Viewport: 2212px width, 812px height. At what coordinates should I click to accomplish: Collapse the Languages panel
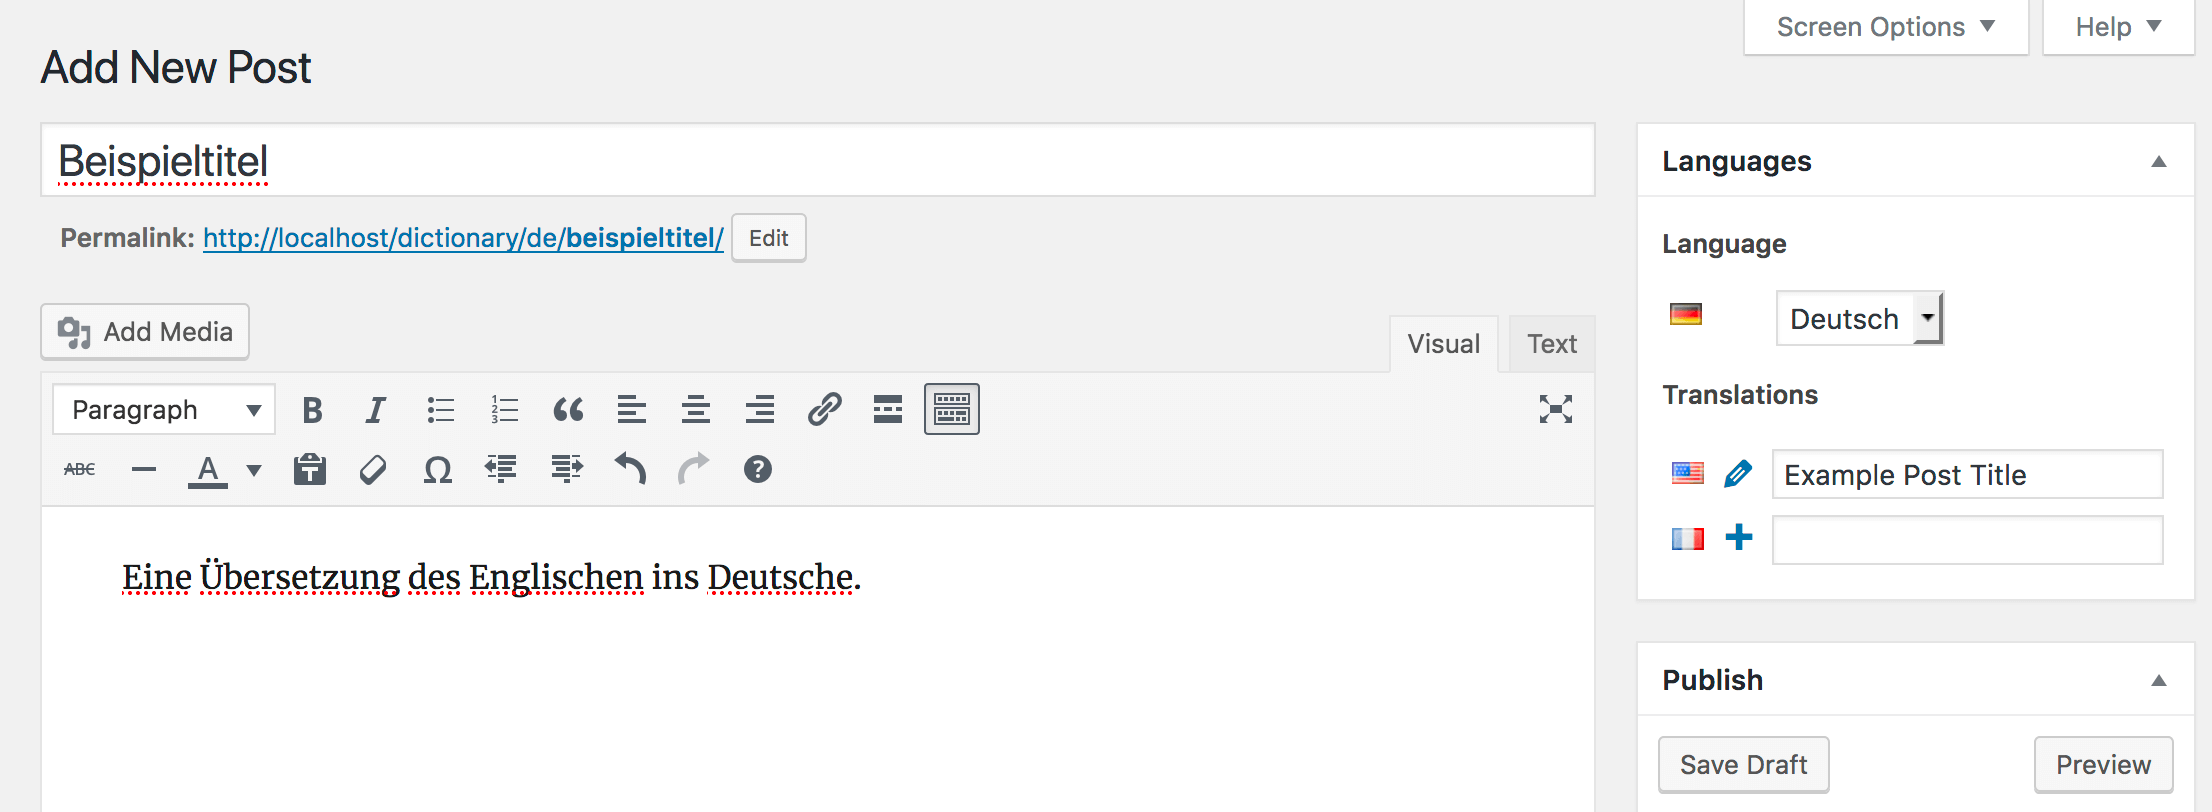coord(2158,161)
